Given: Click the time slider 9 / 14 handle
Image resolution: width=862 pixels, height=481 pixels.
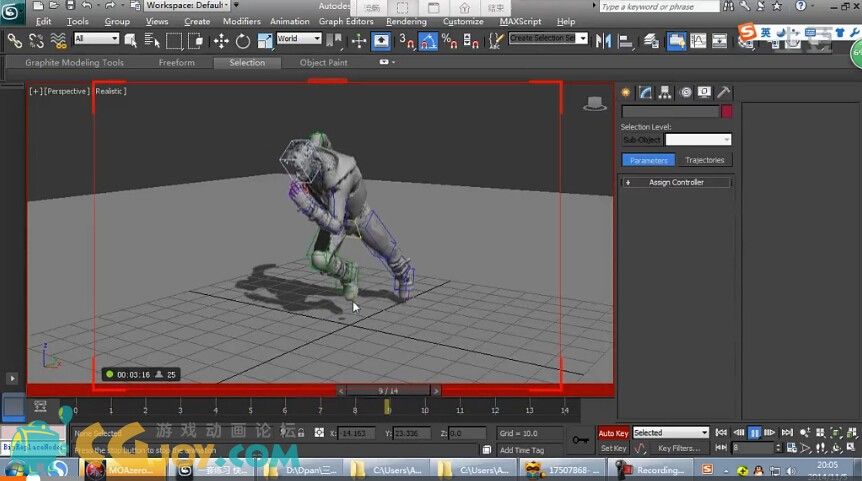Looking at the screenshot, I should coord(388,391).
